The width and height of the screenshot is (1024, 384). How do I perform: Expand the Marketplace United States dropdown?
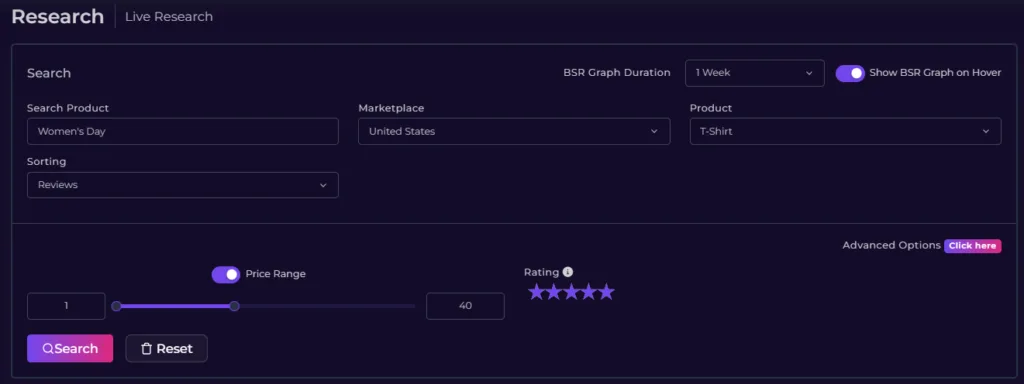click(514, 131)
